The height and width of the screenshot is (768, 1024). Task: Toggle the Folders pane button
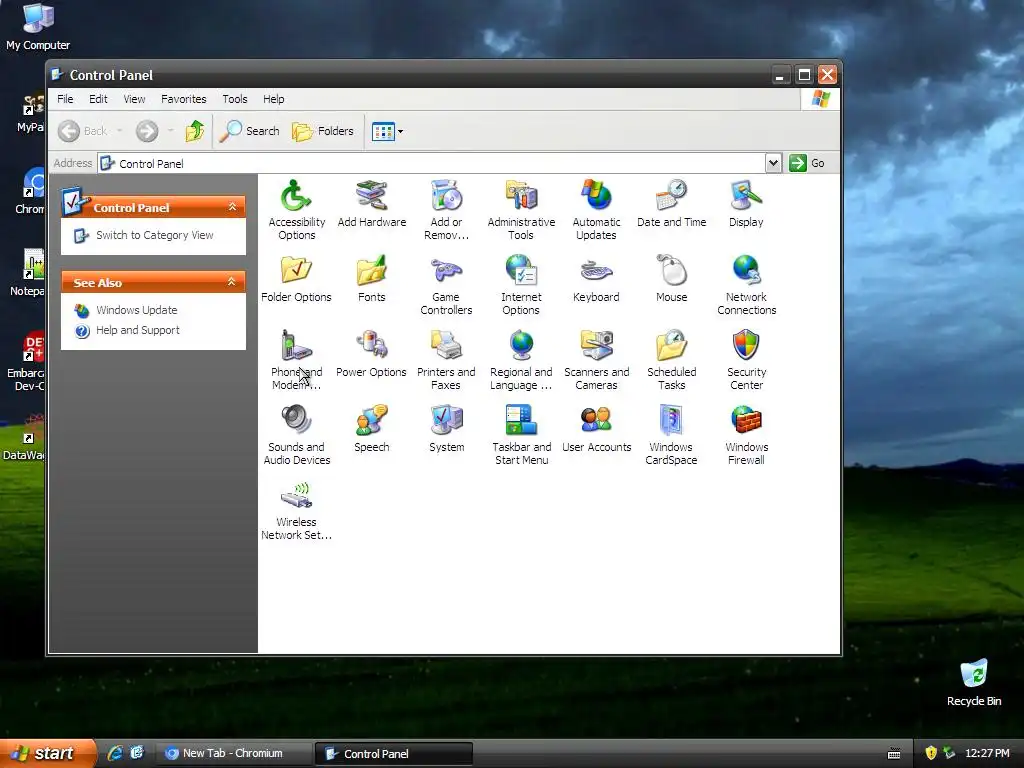pos(323,131)
